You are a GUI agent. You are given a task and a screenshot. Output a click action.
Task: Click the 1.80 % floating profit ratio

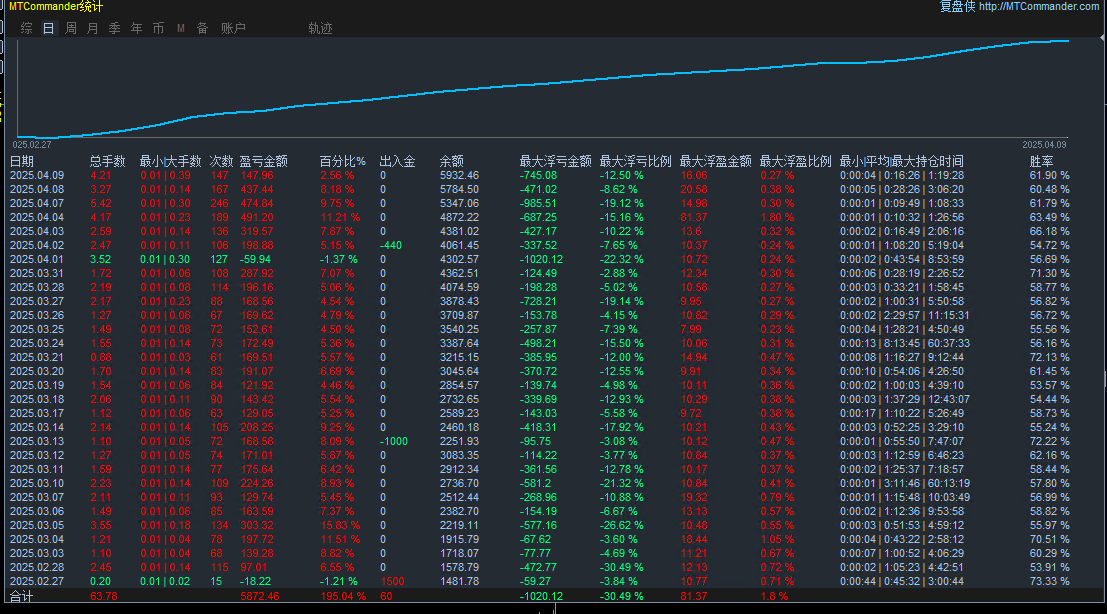point(777,217)
